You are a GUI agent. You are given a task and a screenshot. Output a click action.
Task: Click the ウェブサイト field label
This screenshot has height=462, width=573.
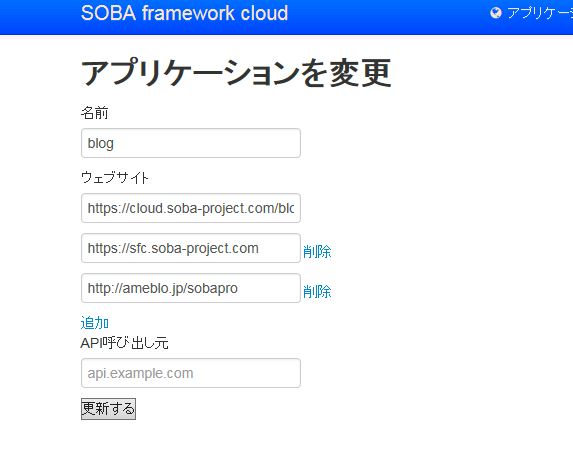[115, 178]
